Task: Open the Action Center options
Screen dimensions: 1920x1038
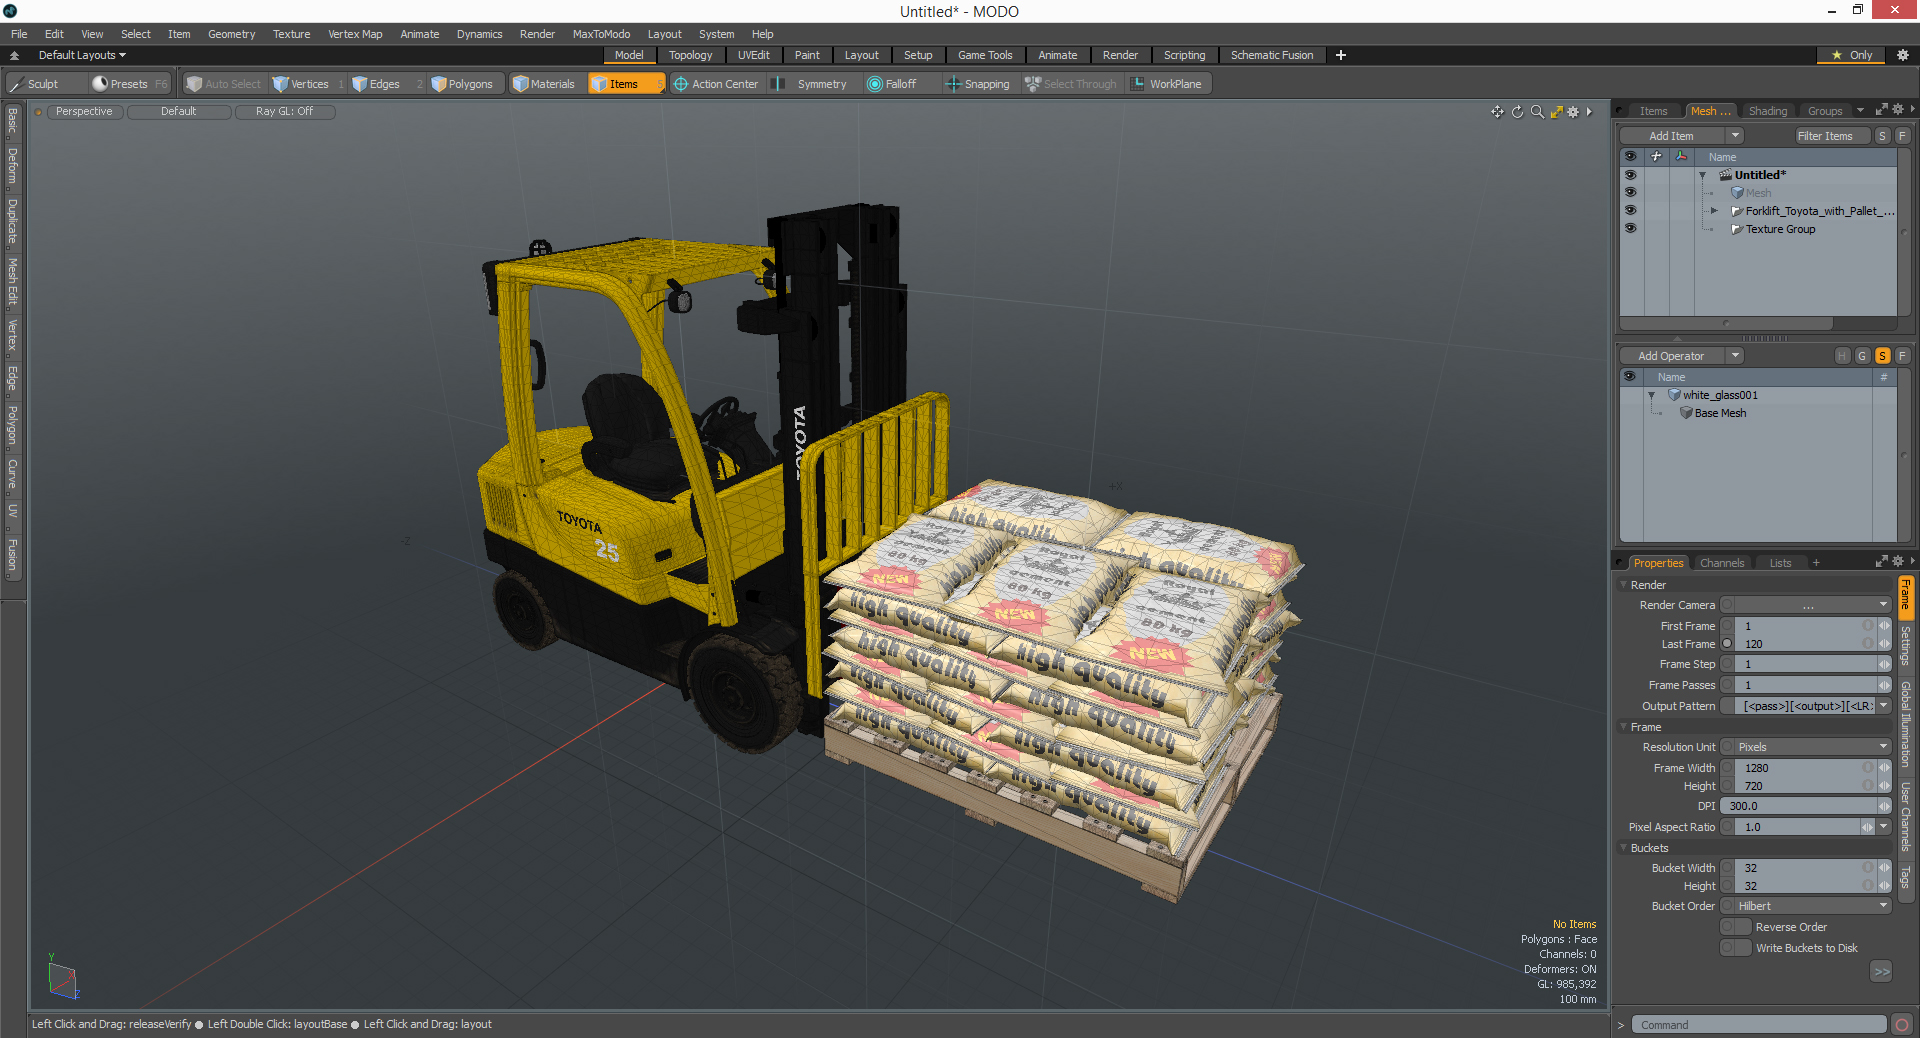Action: click(716, 84)
